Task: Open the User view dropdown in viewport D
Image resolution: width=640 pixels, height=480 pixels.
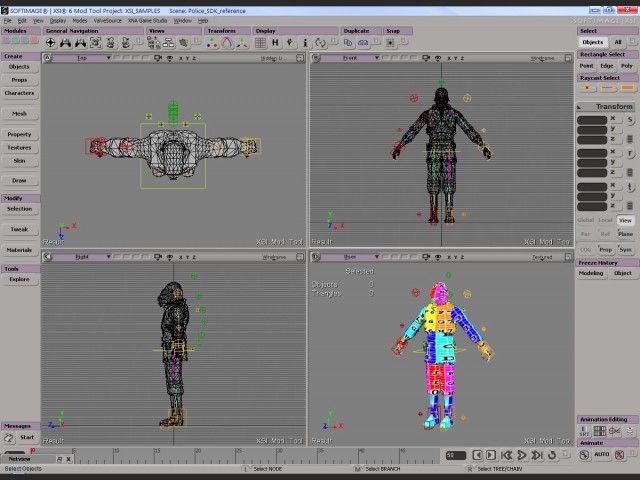Action: pos(351,257)
